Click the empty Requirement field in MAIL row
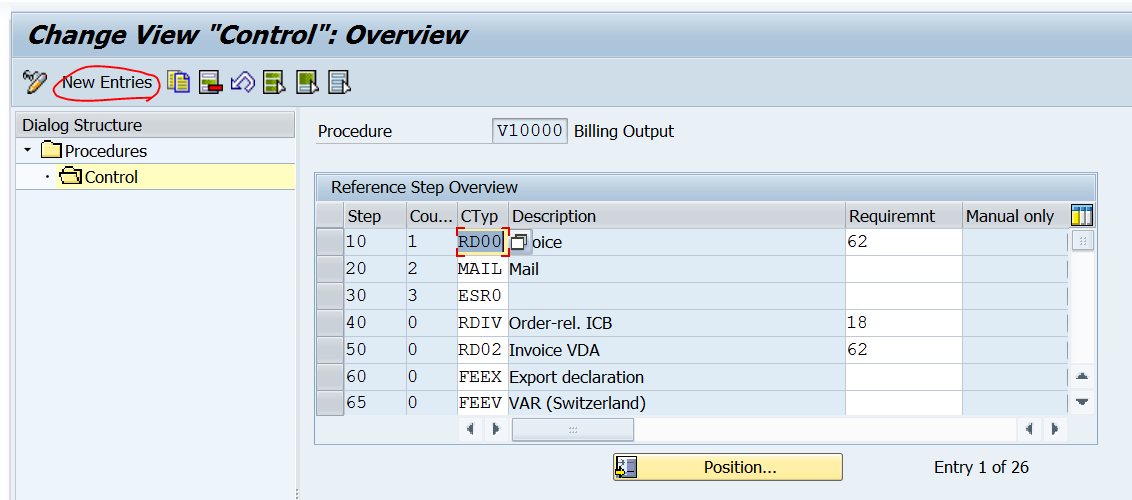 [903, 269]
